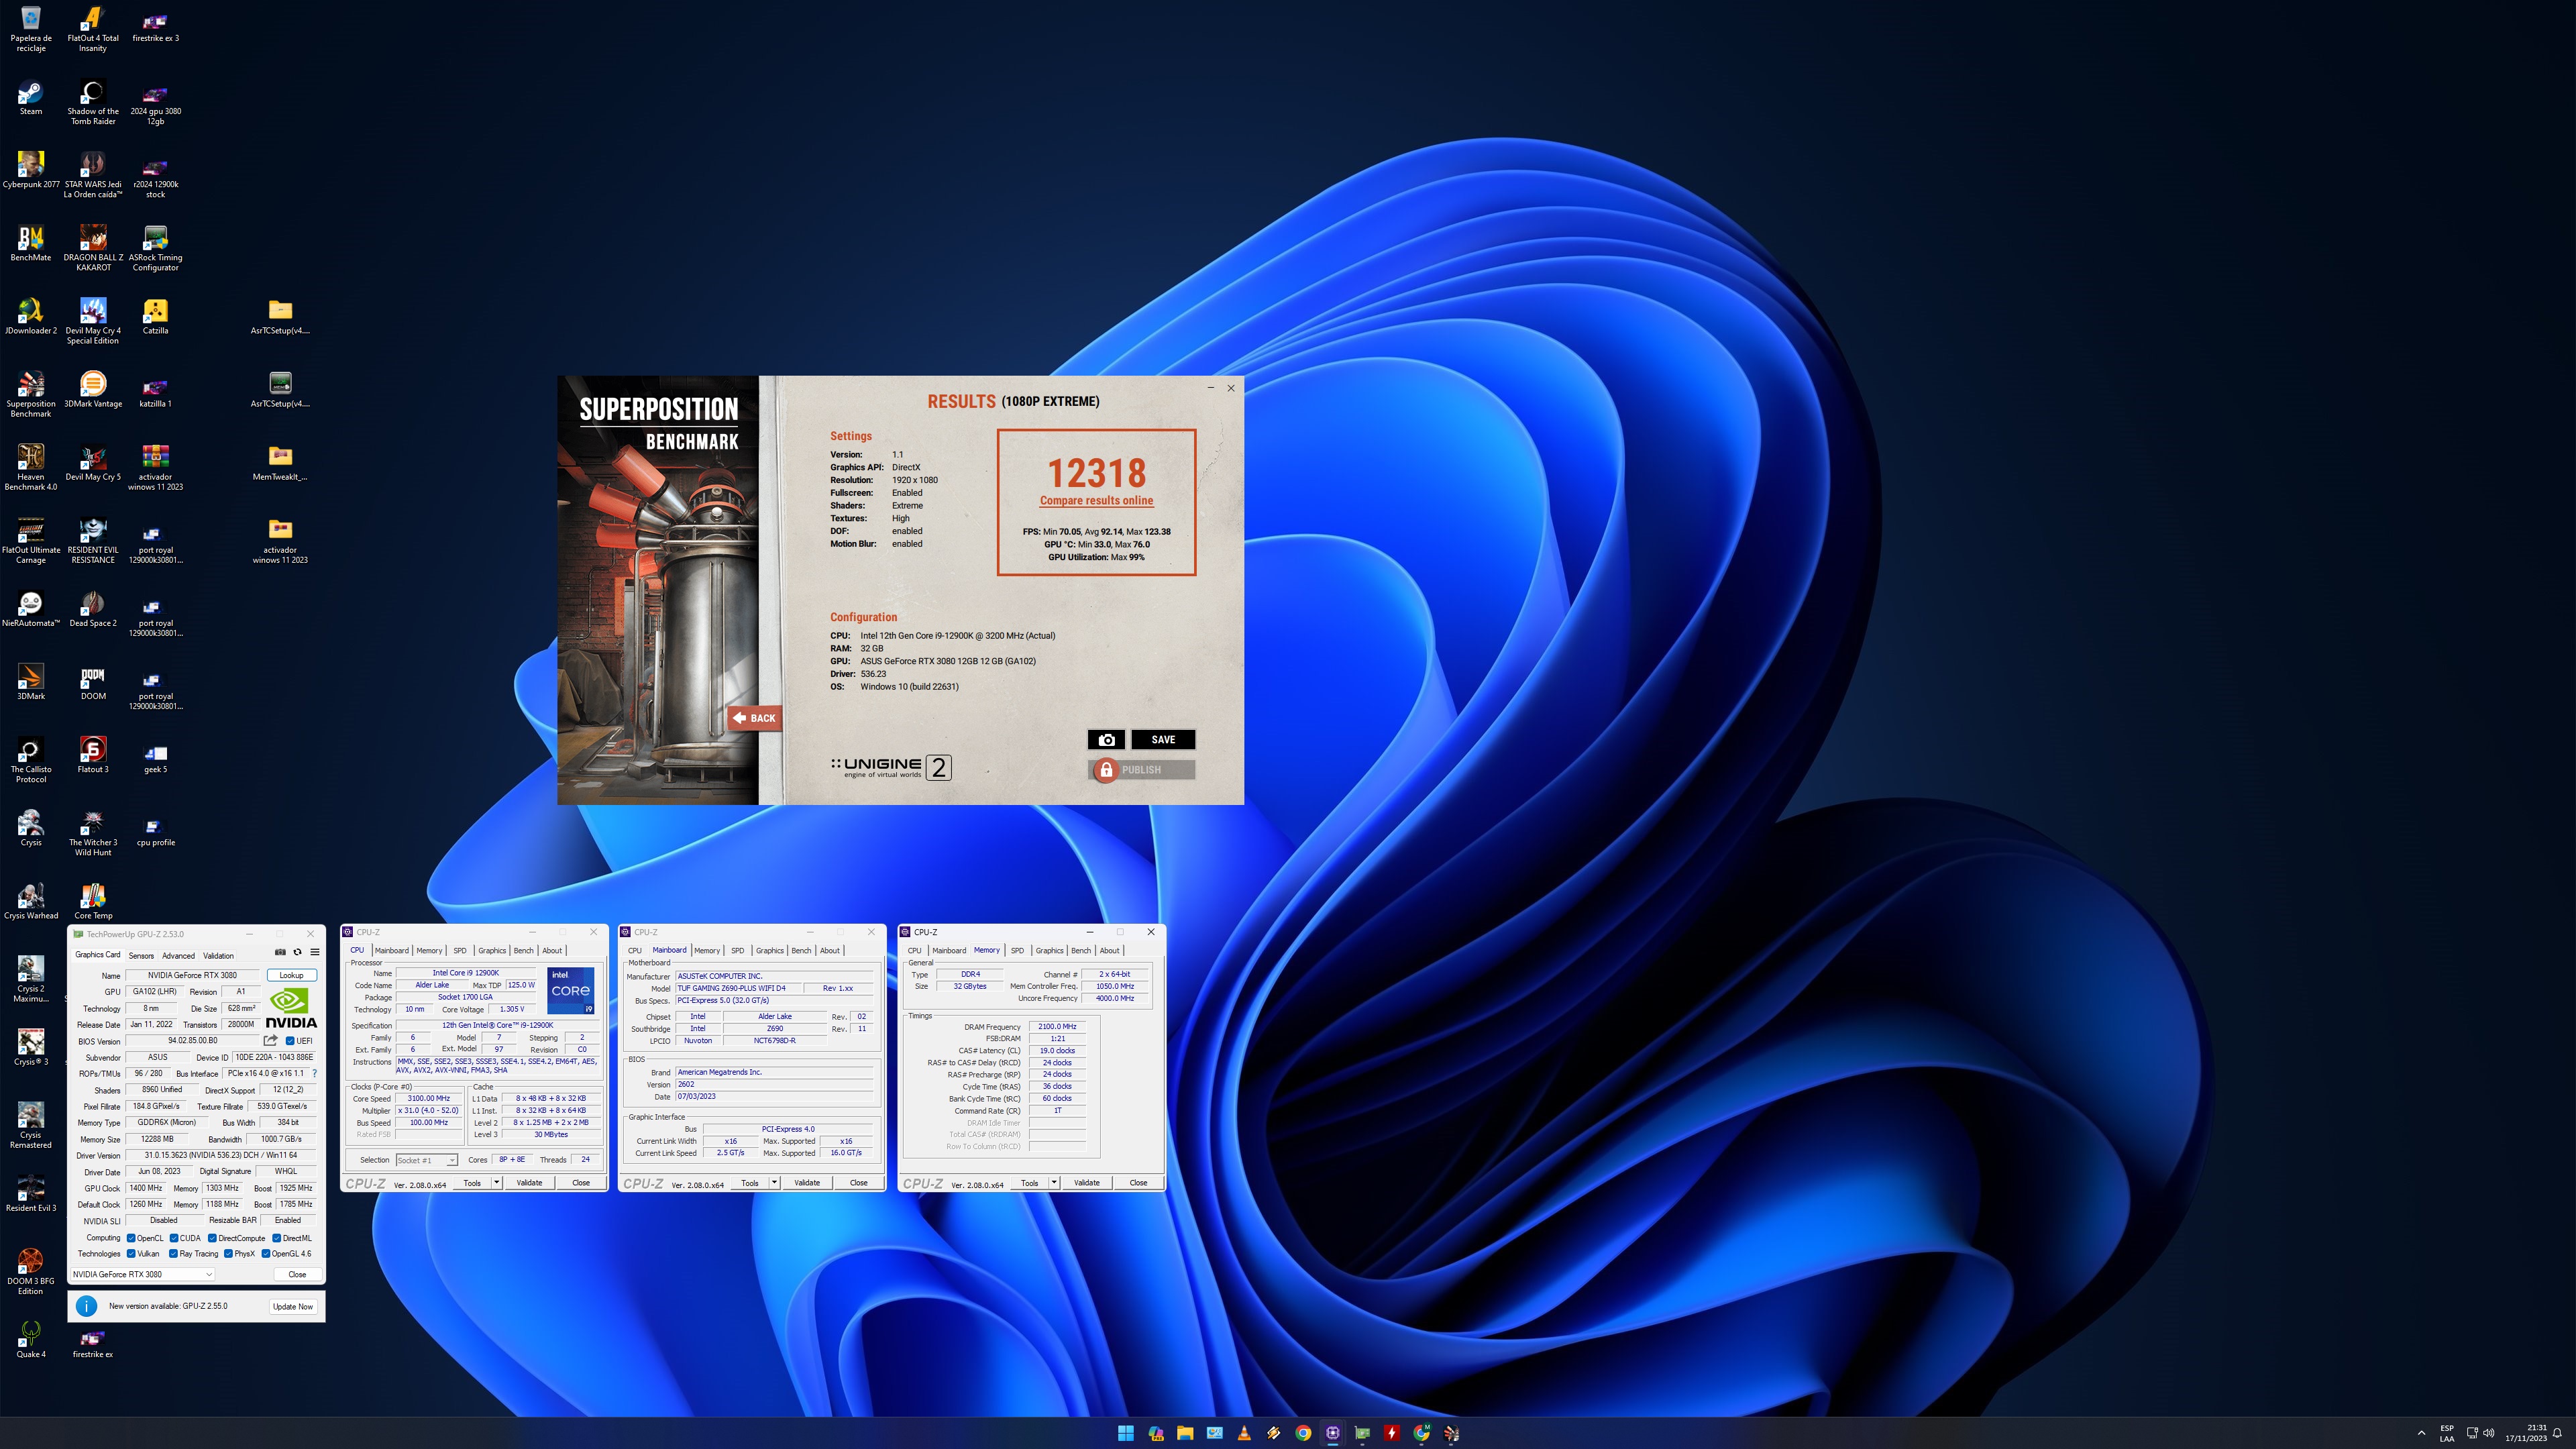This screenshot has width=2576, height=1449.
Task: Open Tools dropdown arrow in CPU-Z Memory window
Action: click(x=1054, y=1182)
